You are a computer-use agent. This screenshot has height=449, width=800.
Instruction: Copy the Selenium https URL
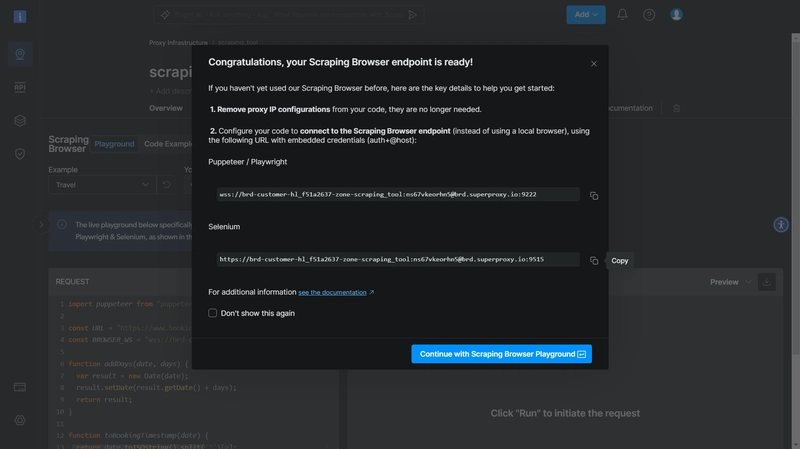(x=594, y=261)
